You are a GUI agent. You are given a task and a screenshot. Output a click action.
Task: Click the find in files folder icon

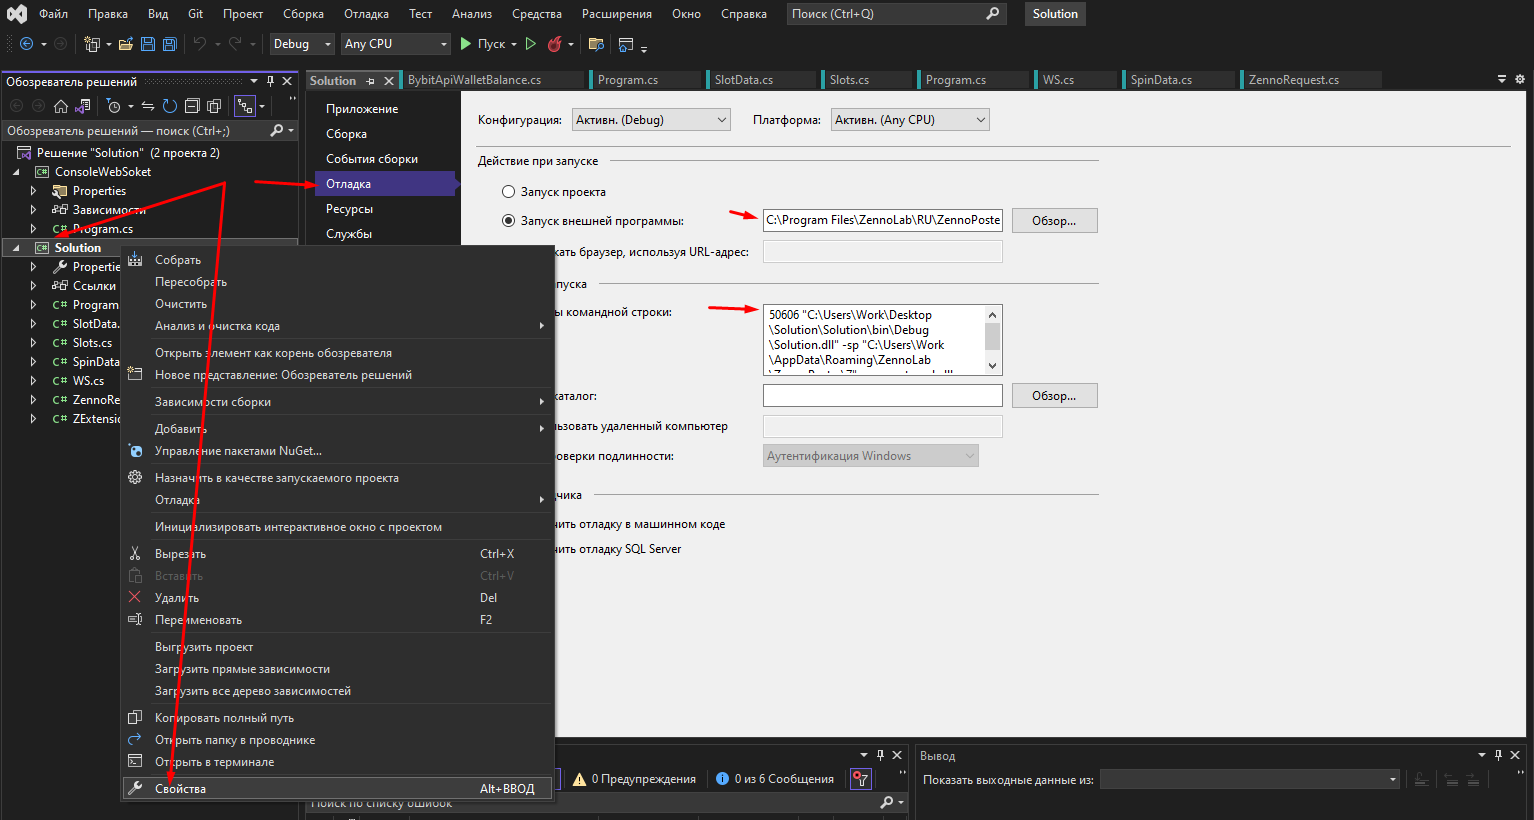click(x=596, y=44)
